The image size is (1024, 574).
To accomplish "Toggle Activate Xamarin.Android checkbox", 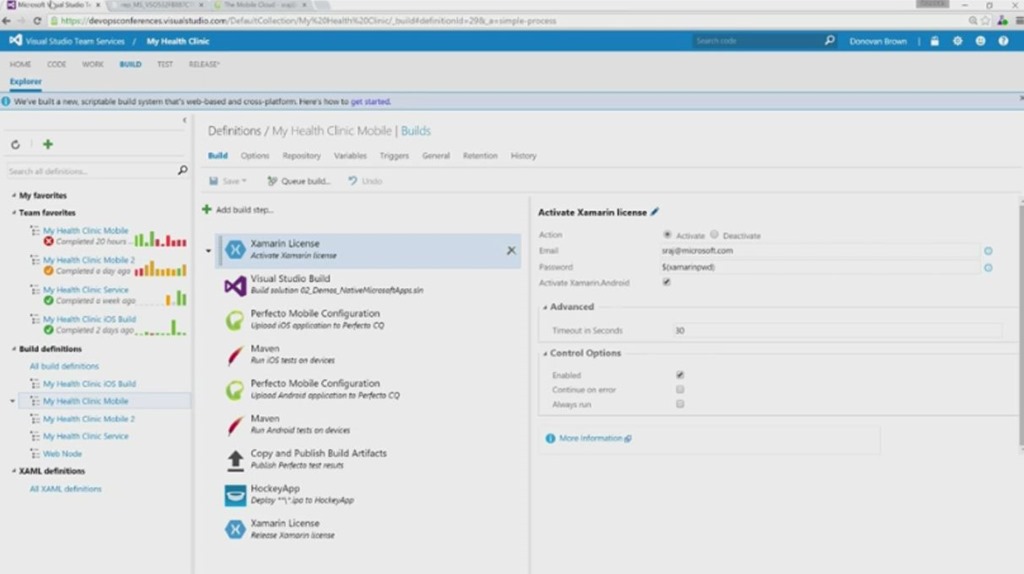I will click(x=666, y=282).
